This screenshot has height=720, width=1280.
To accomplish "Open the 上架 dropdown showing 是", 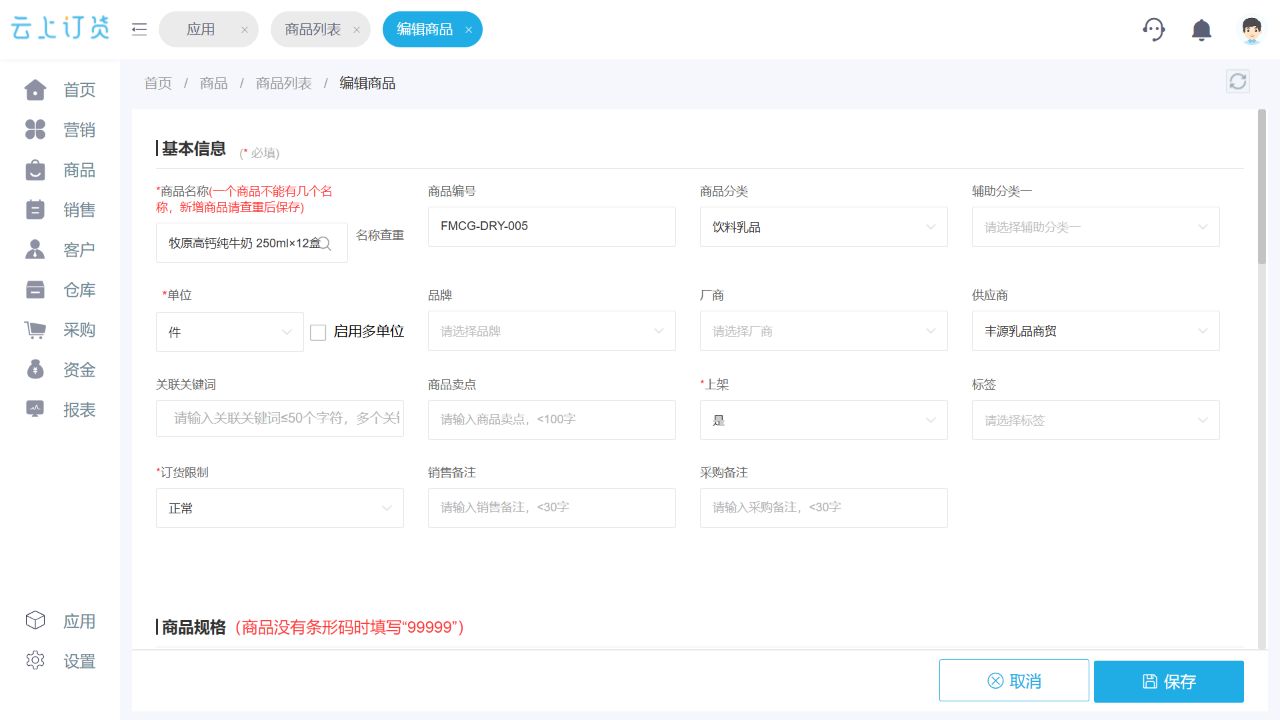I will [824, 420].
